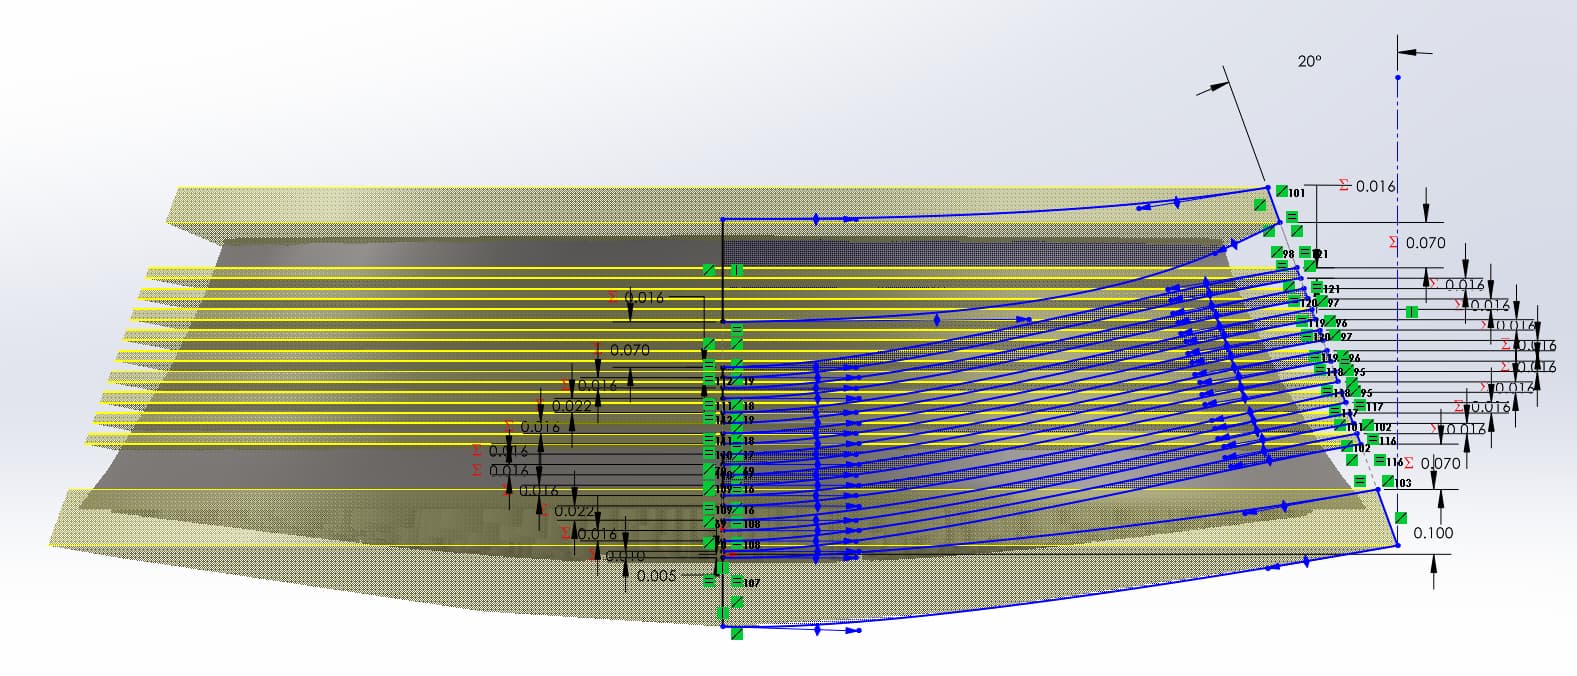This screenshot has height=676, width=1577.
Task: Select the topmost 0.016 dimension on the left
Action: [643, 297]
